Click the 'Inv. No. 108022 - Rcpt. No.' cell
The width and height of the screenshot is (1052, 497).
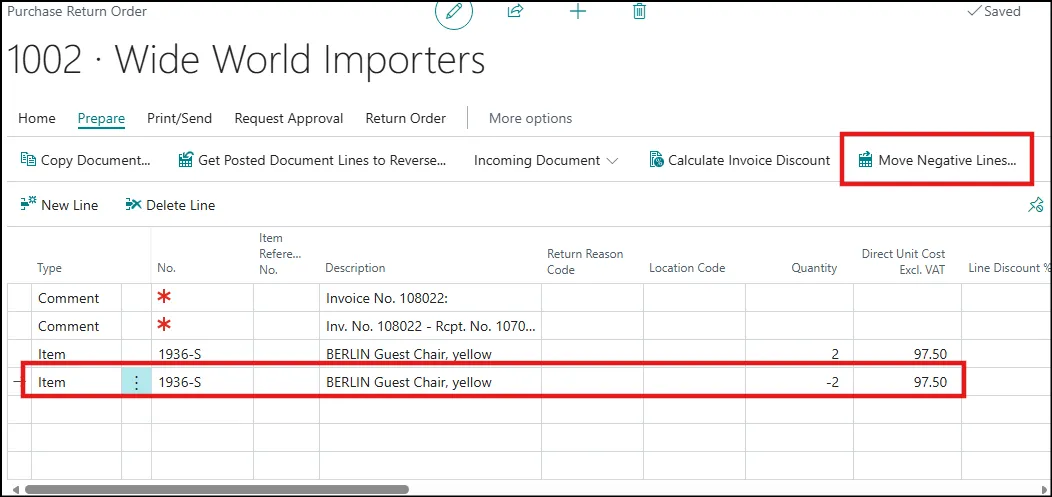tap(430, 326)
